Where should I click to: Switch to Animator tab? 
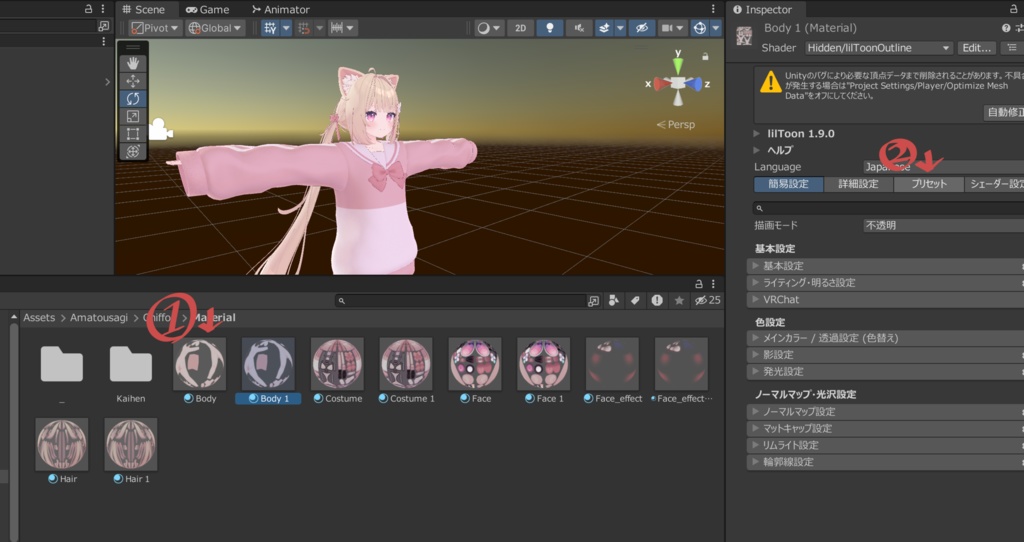pos(281,9)
